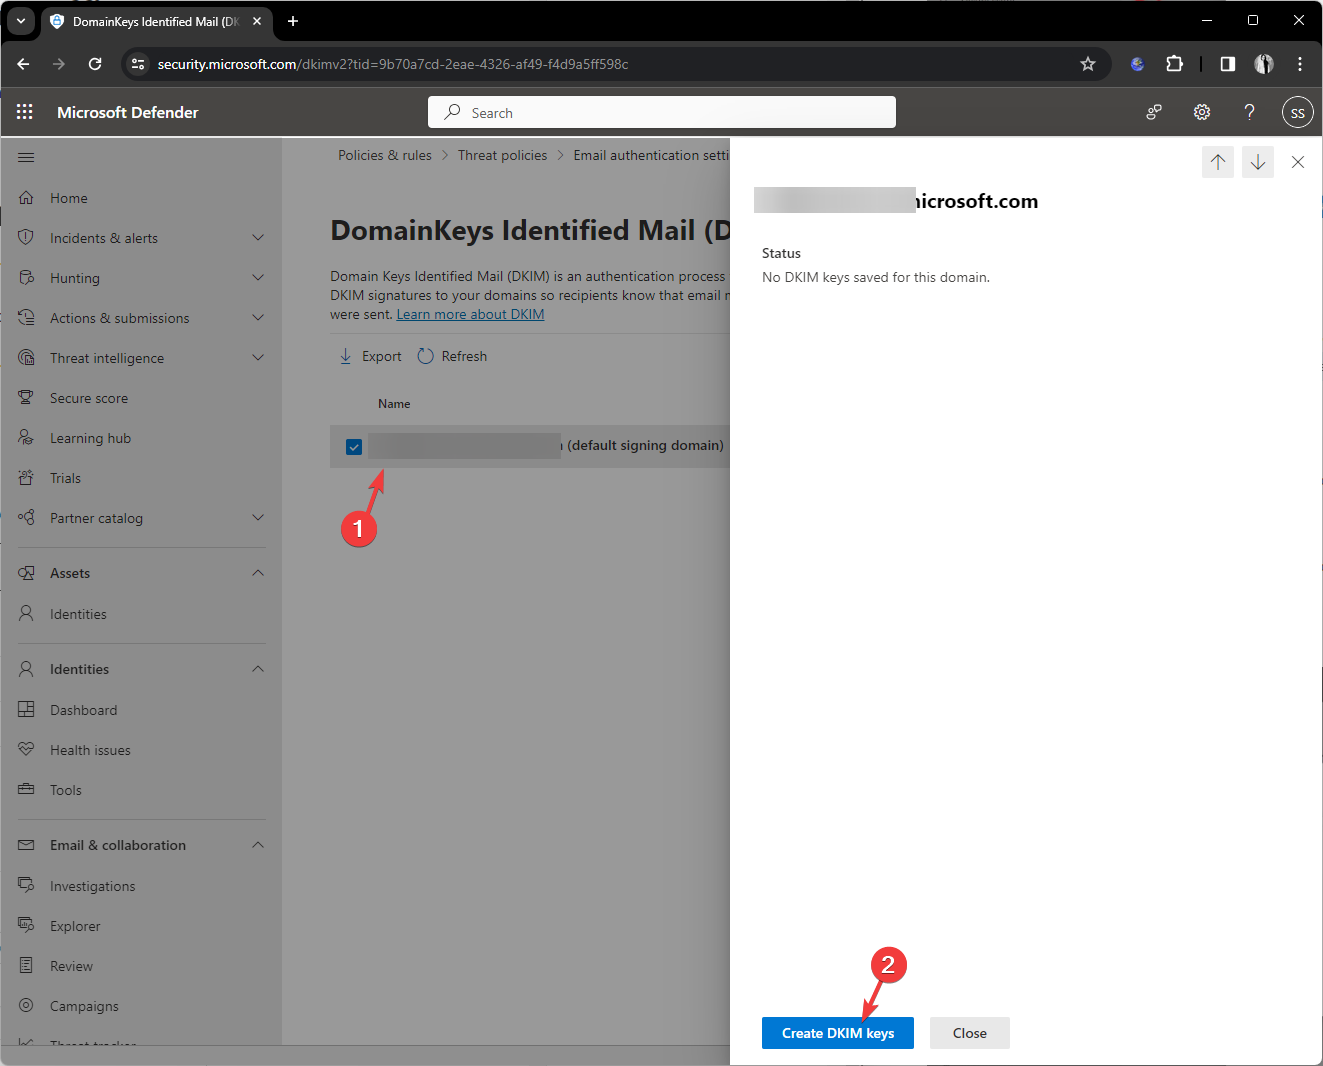Close the DomainKeys Identified Mail tab
Screen dimensions: 1323x1066
pyautogui.click(x=257, y=21)
